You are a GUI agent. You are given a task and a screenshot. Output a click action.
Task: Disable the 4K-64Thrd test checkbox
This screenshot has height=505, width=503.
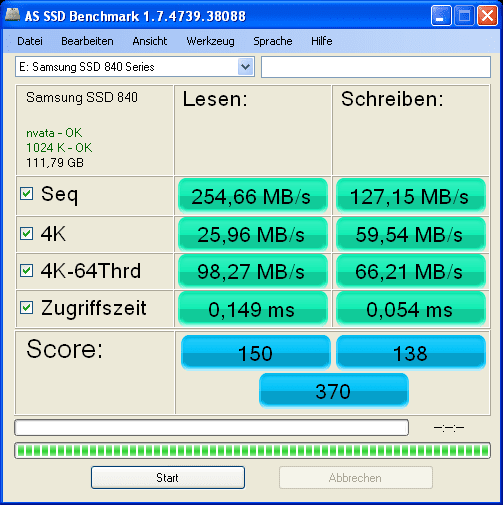point(26,271)
